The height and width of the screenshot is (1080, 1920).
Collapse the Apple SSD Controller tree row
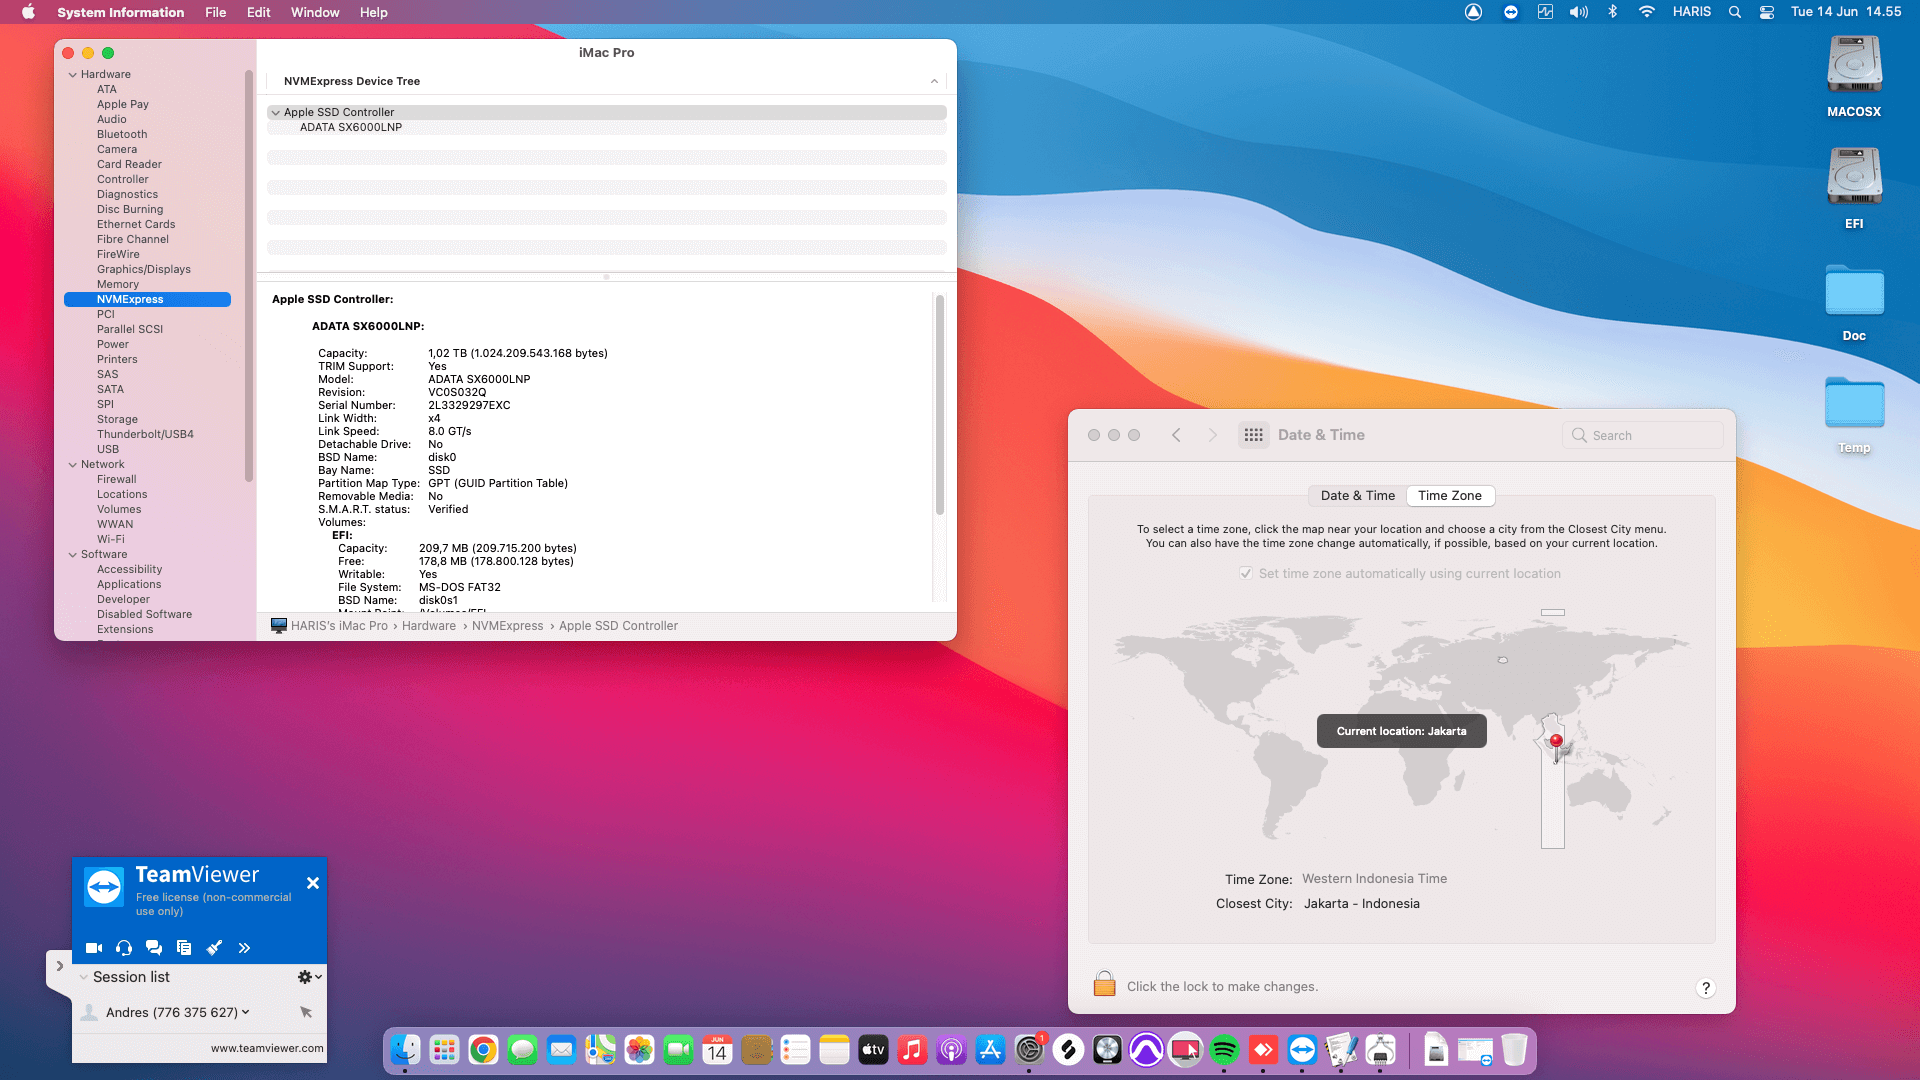coord(276,113)
